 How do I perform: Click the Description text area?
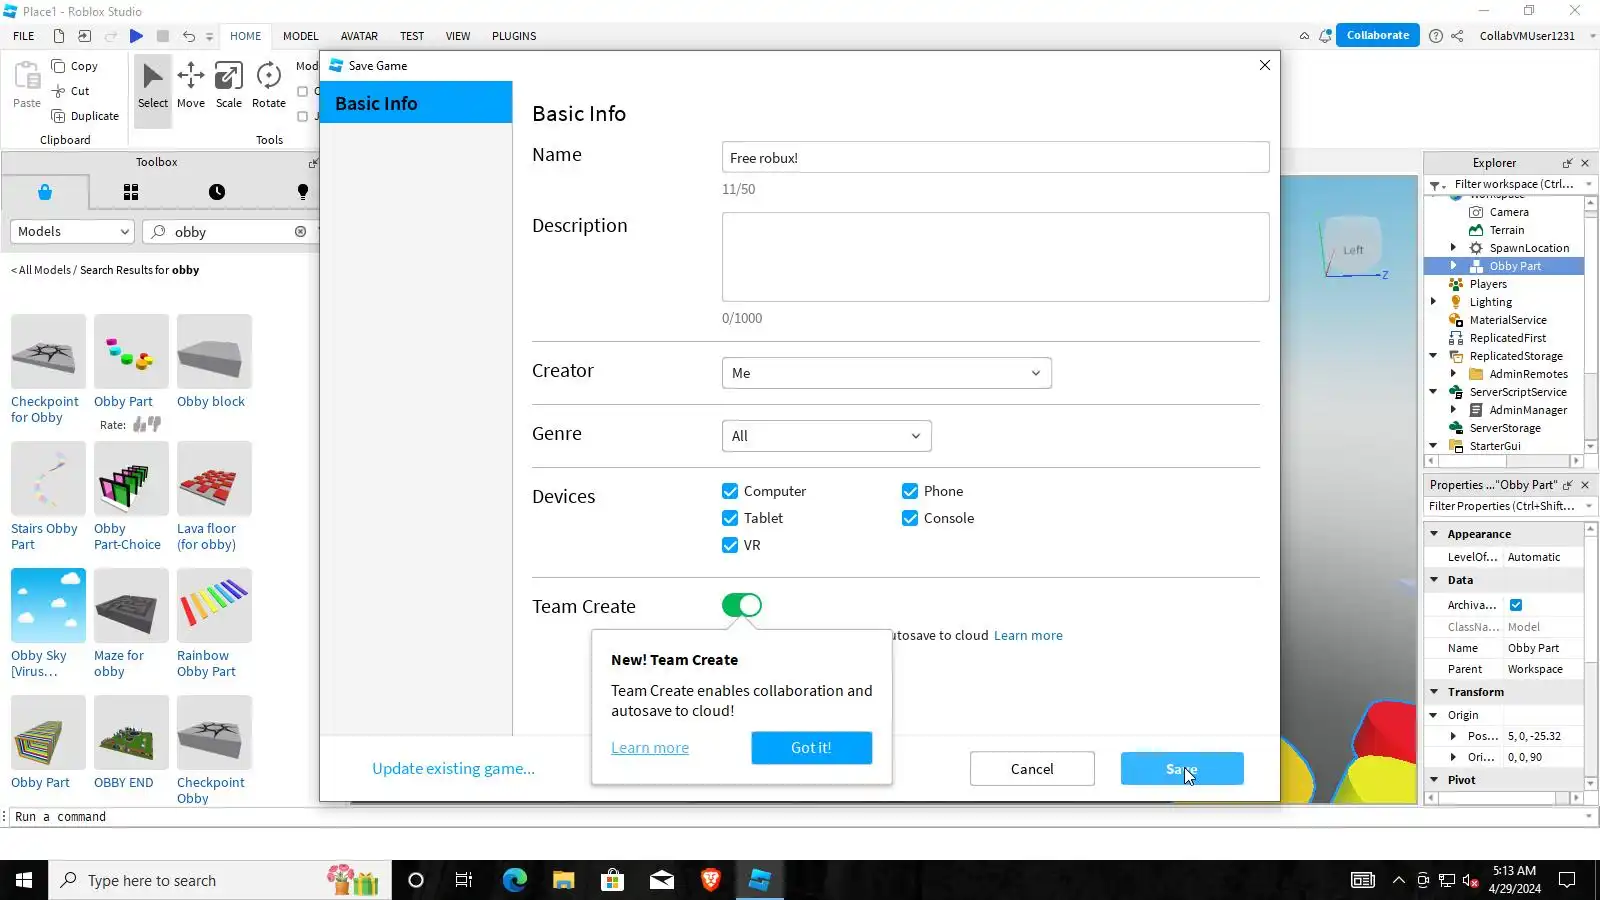(x=996, y=257)
